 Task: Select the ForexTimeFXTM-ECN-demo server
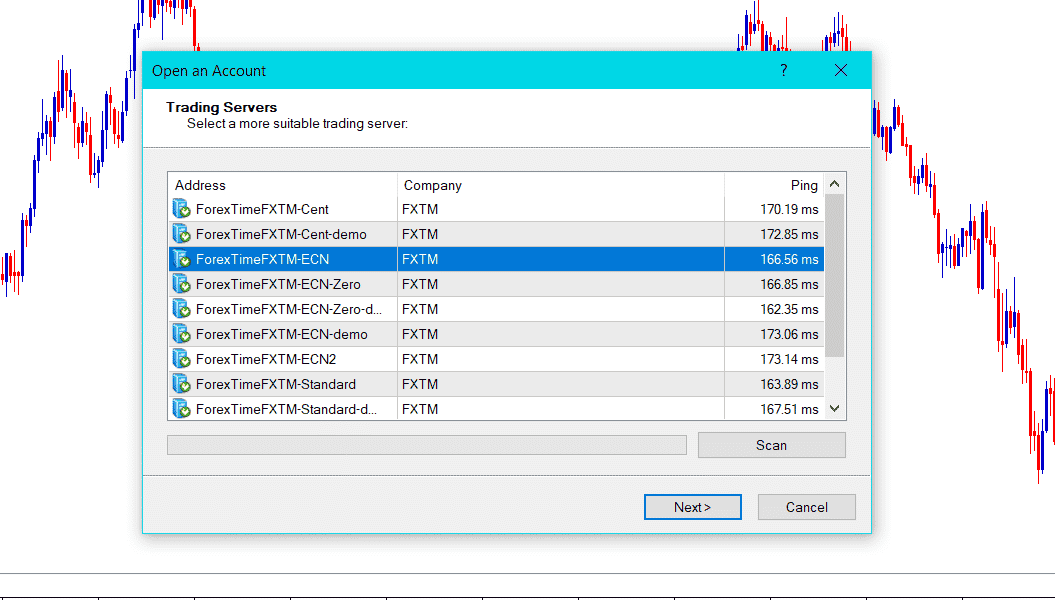(x=496, y=334)
